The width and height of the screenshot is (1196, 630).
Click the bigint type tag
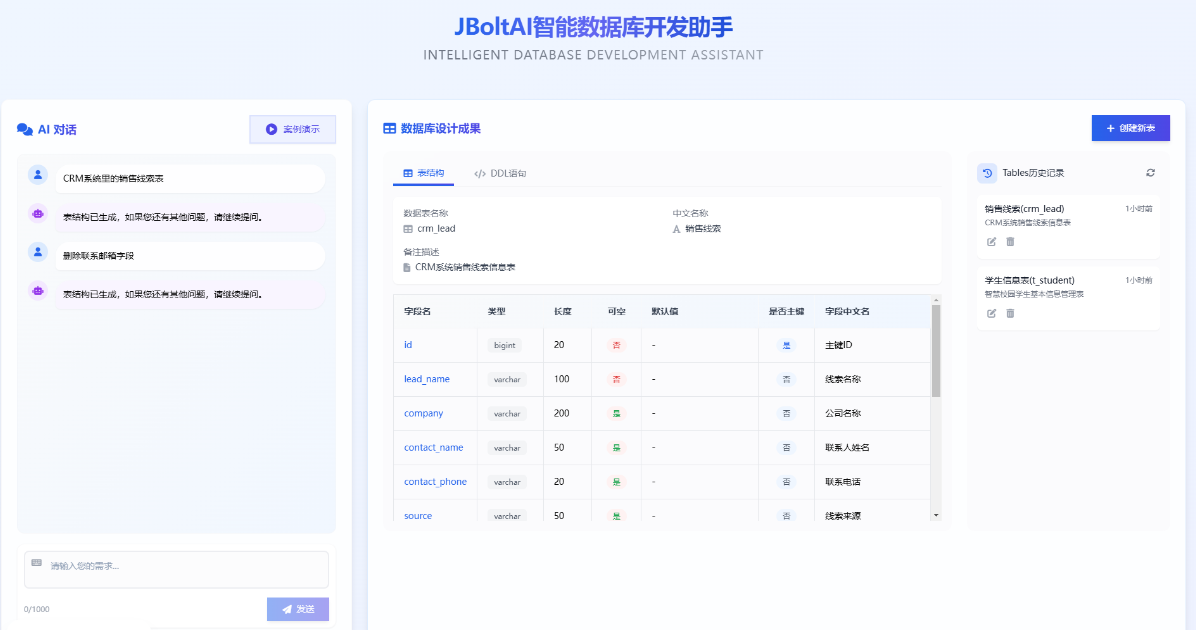504,346
